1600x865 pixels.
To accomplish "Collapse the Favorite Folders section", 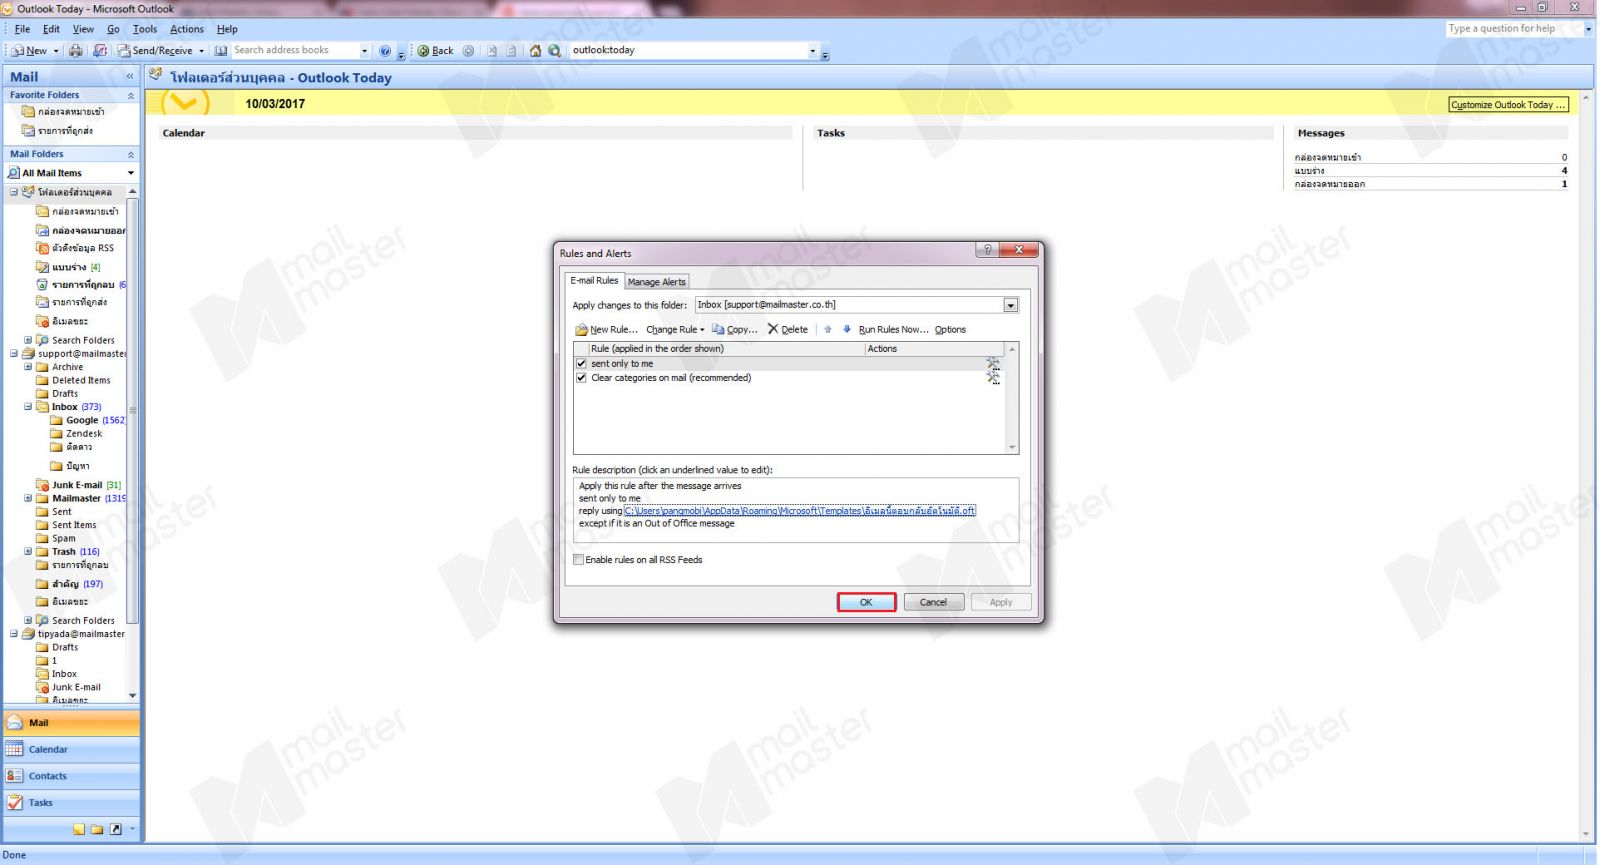I will click(130, 96).
